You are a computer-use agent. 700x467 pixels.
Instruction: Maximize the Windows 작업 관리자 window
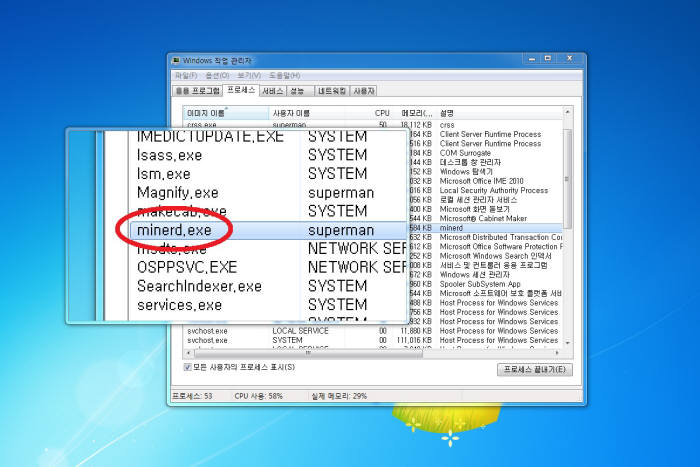click(x=548, y=58)
